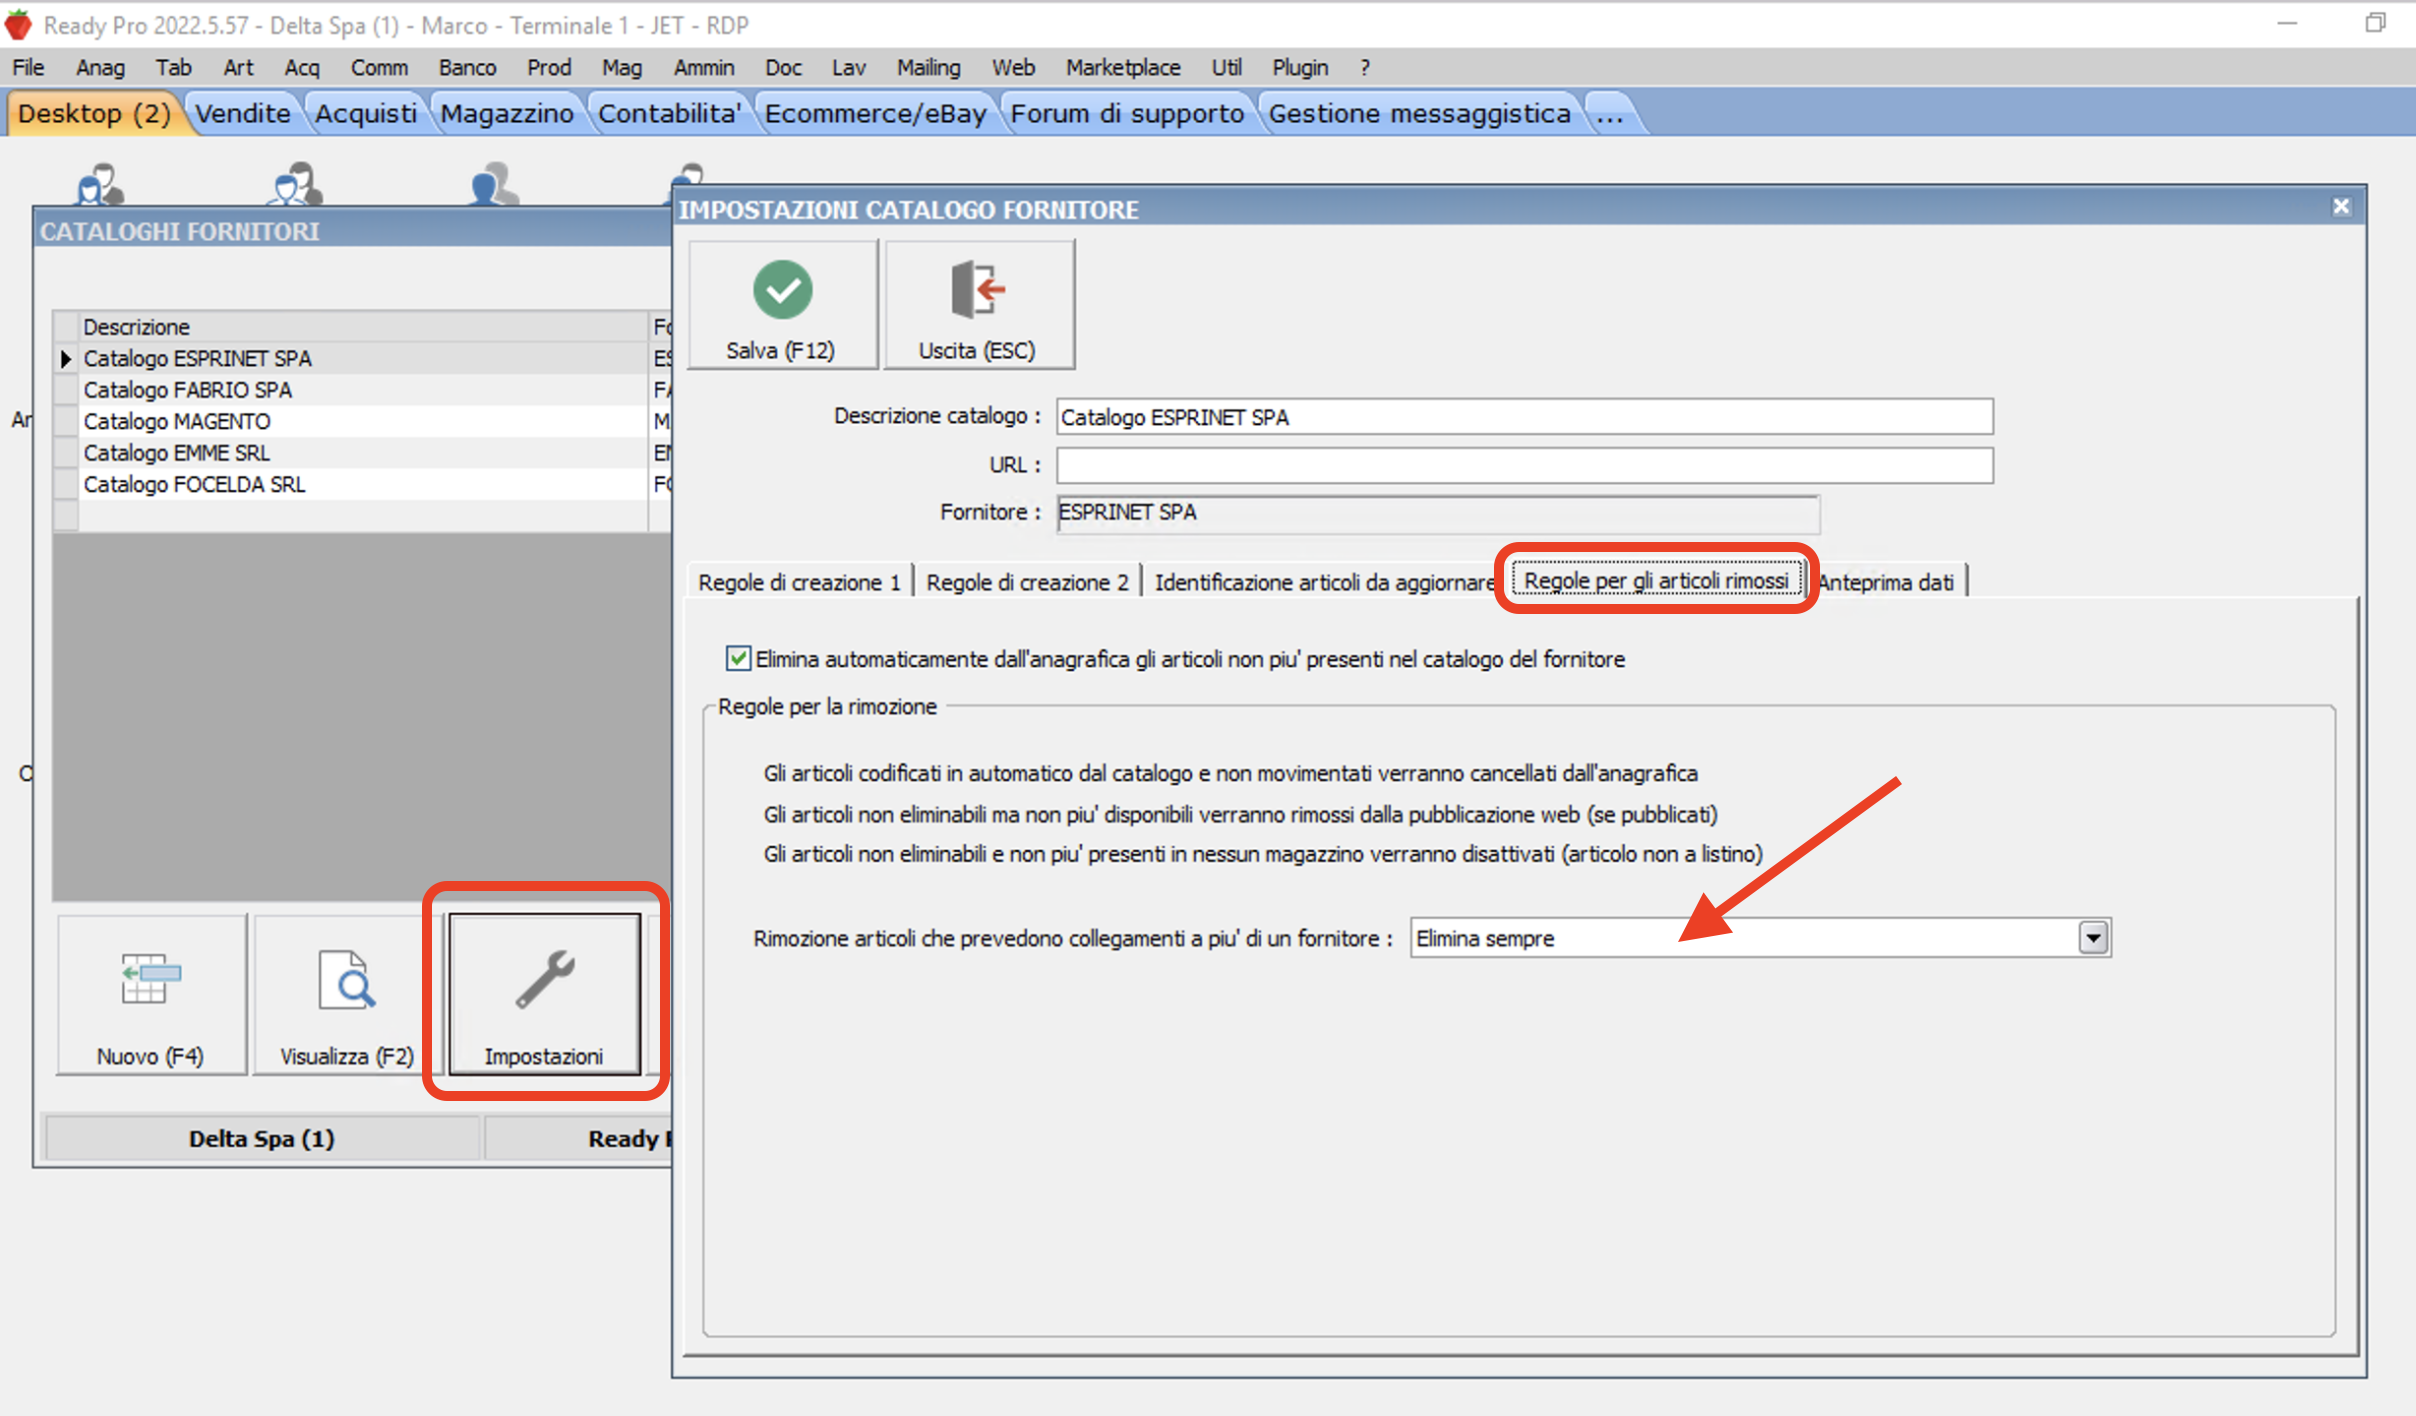The width and height of the screenshot is (2416, 1416).
Task: Switch to the Magazzino tab
Action: pos(507,113)
